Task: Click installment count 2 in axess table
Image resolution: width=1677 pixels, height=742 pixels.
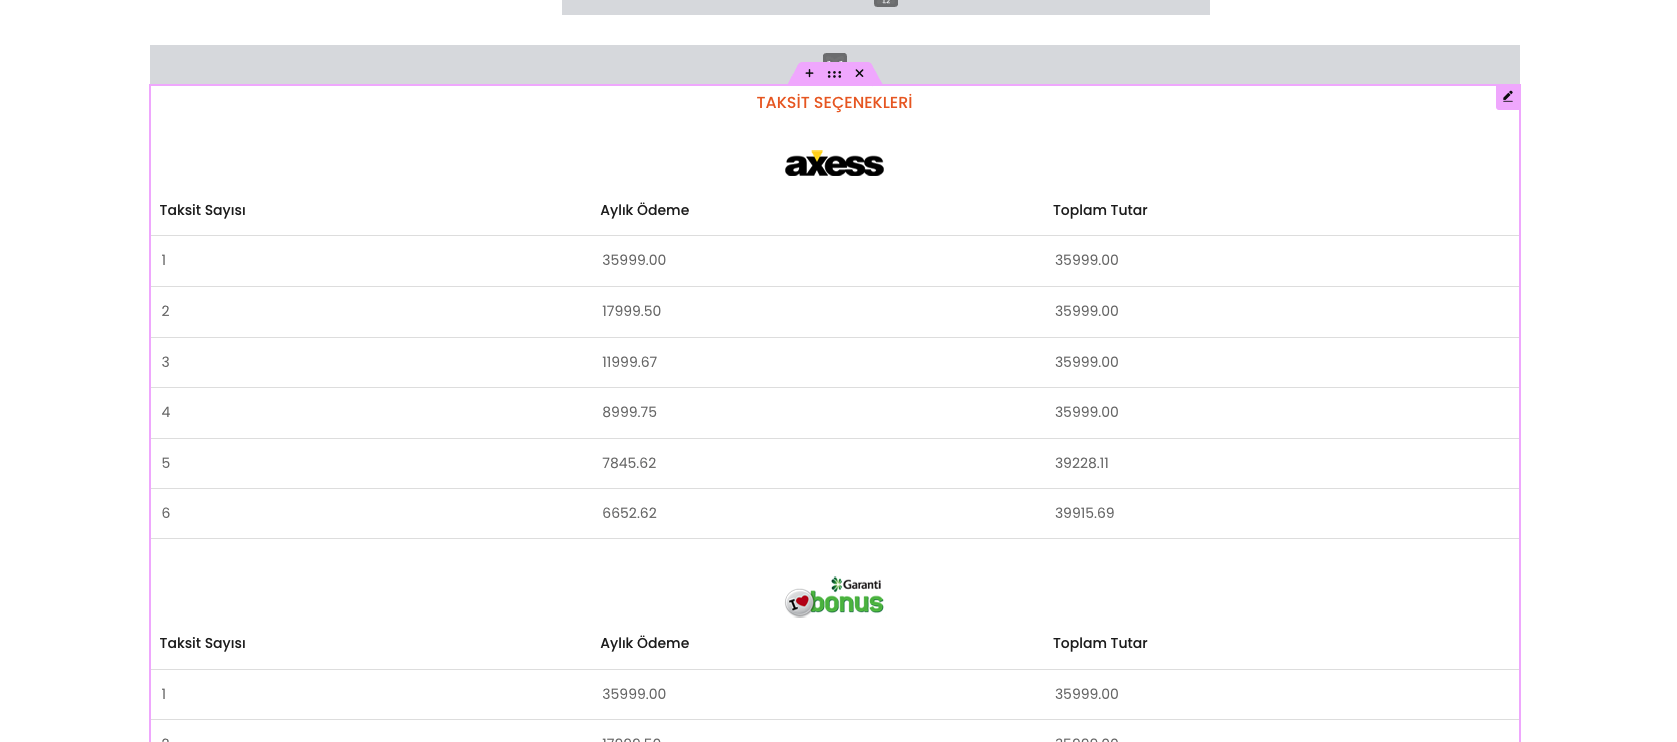Action: pos(166,311)
